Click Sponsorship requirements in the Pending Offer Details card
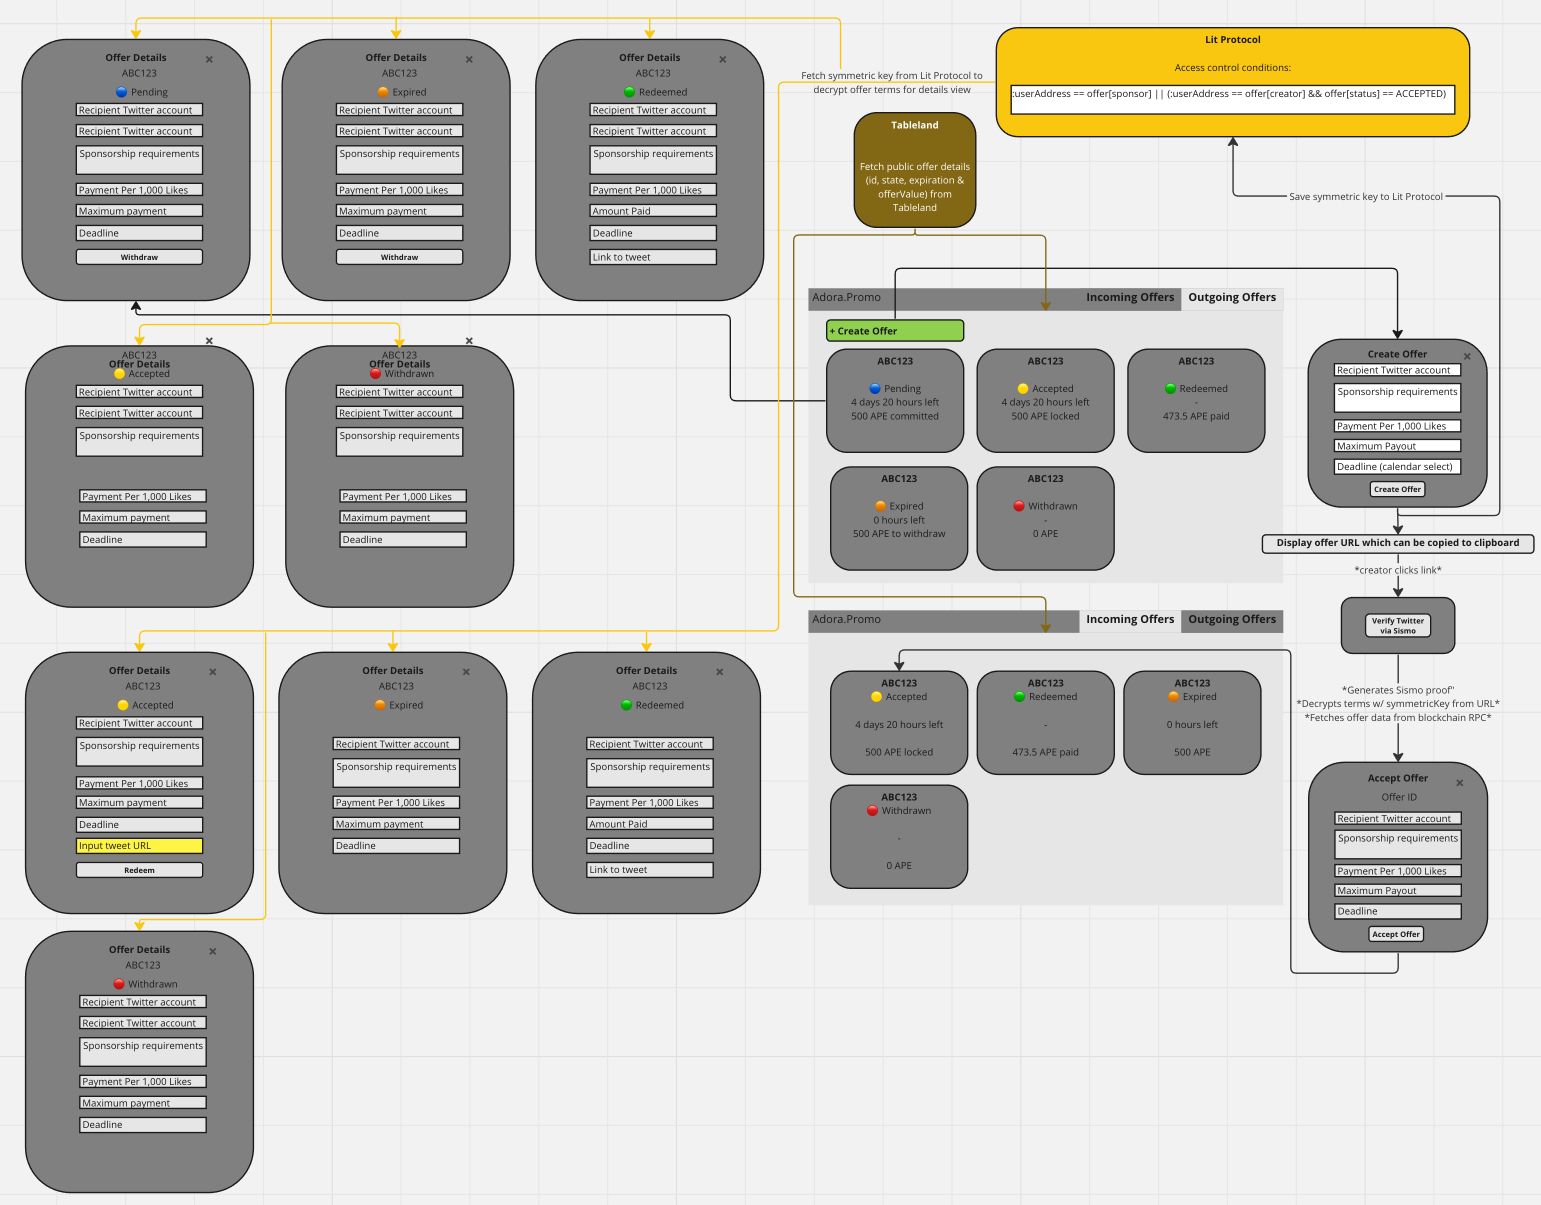 (x=139, y=160)
